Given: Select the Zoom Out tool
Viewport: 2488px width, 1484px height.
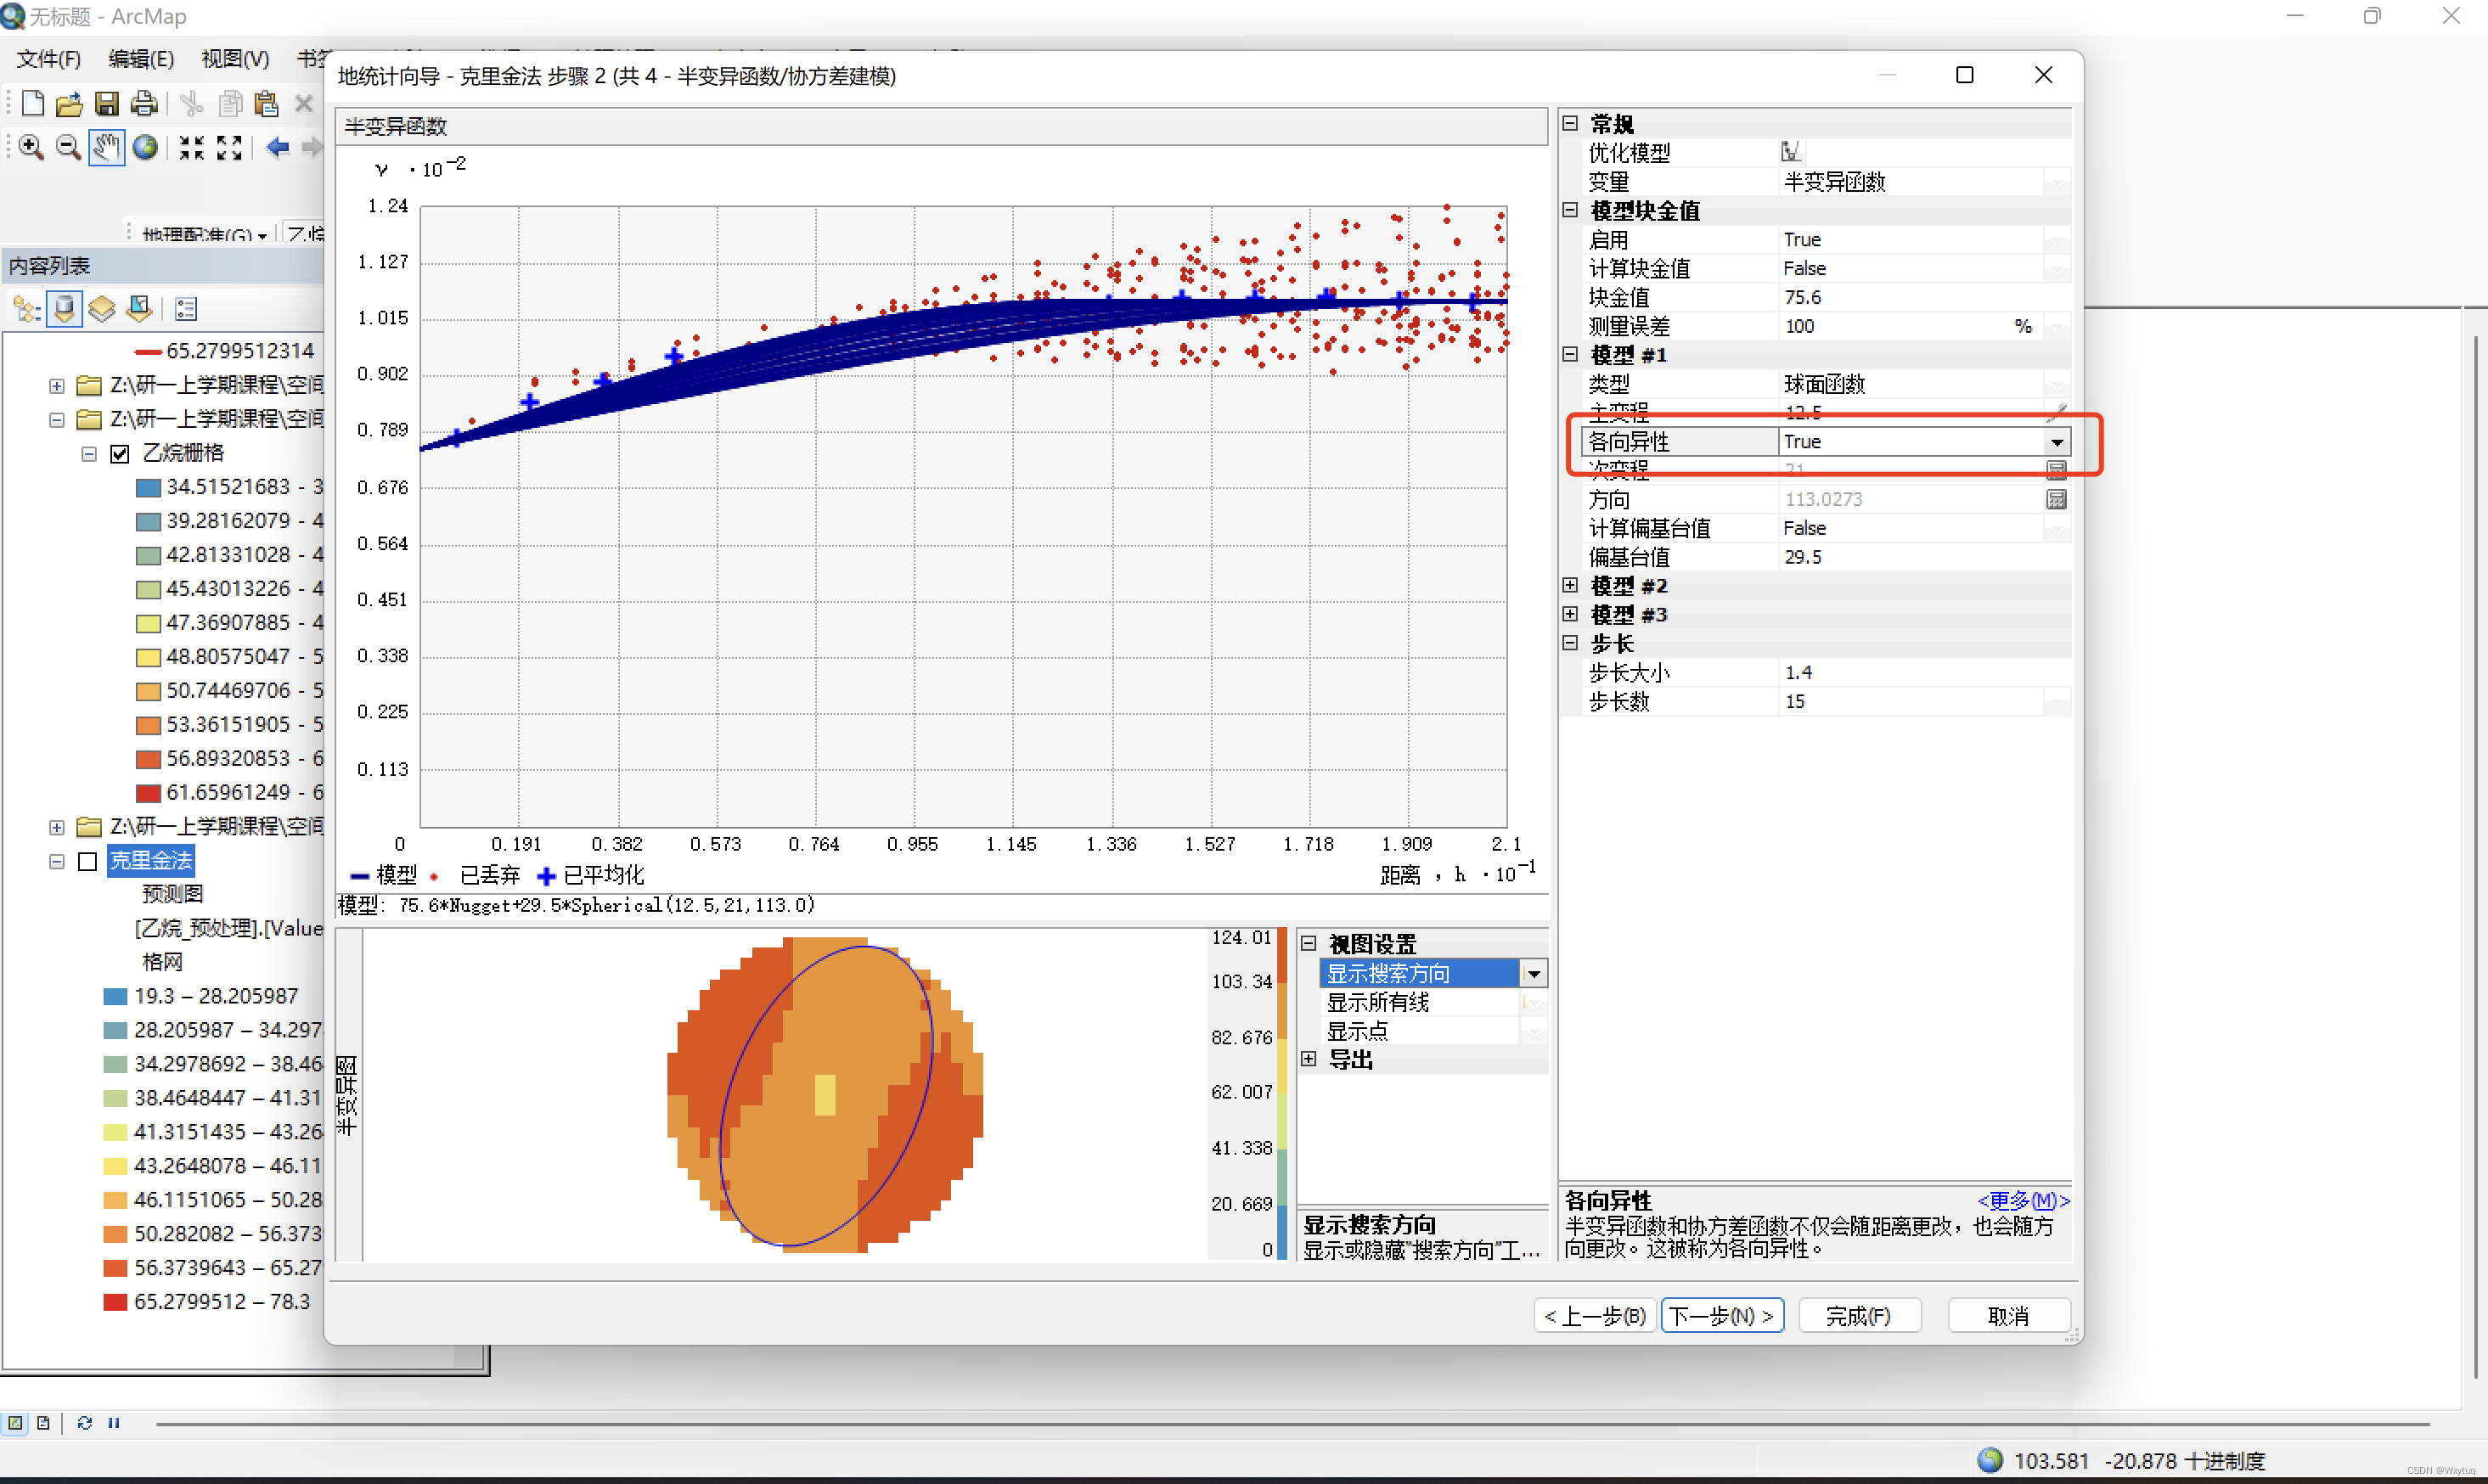Looking at the screenshot, I should (x=68, y=148).
